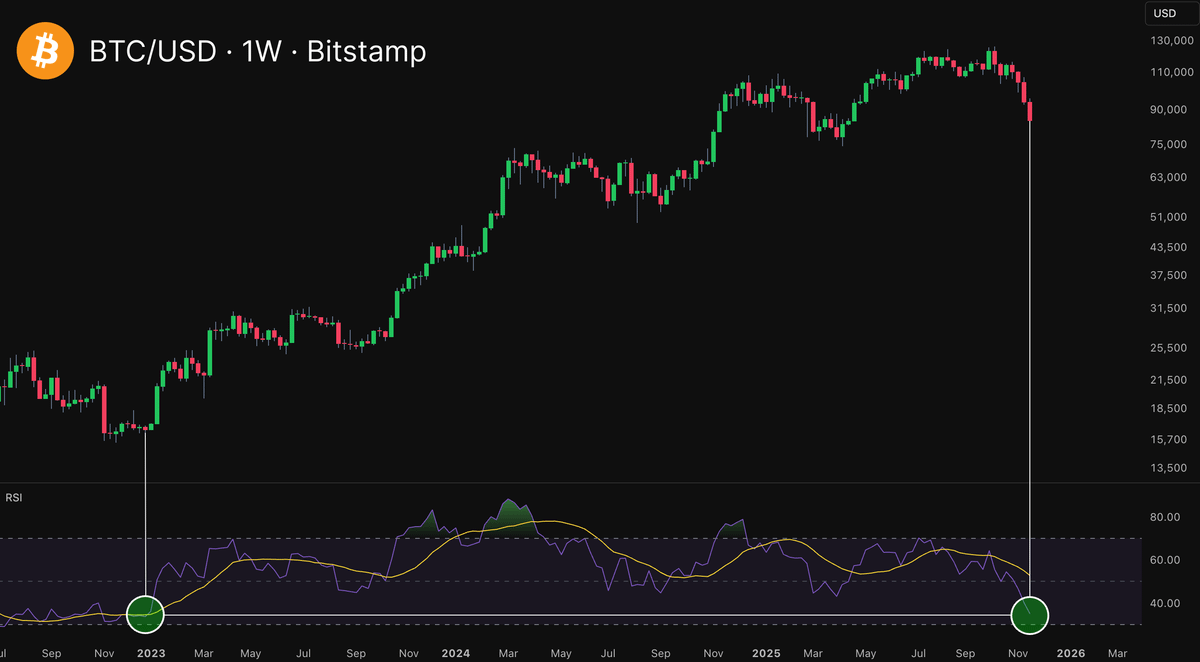Select the 110,000 price axis label
Image resolution: width=1200 pixels, height=662 pixels.
point(1173,73)
